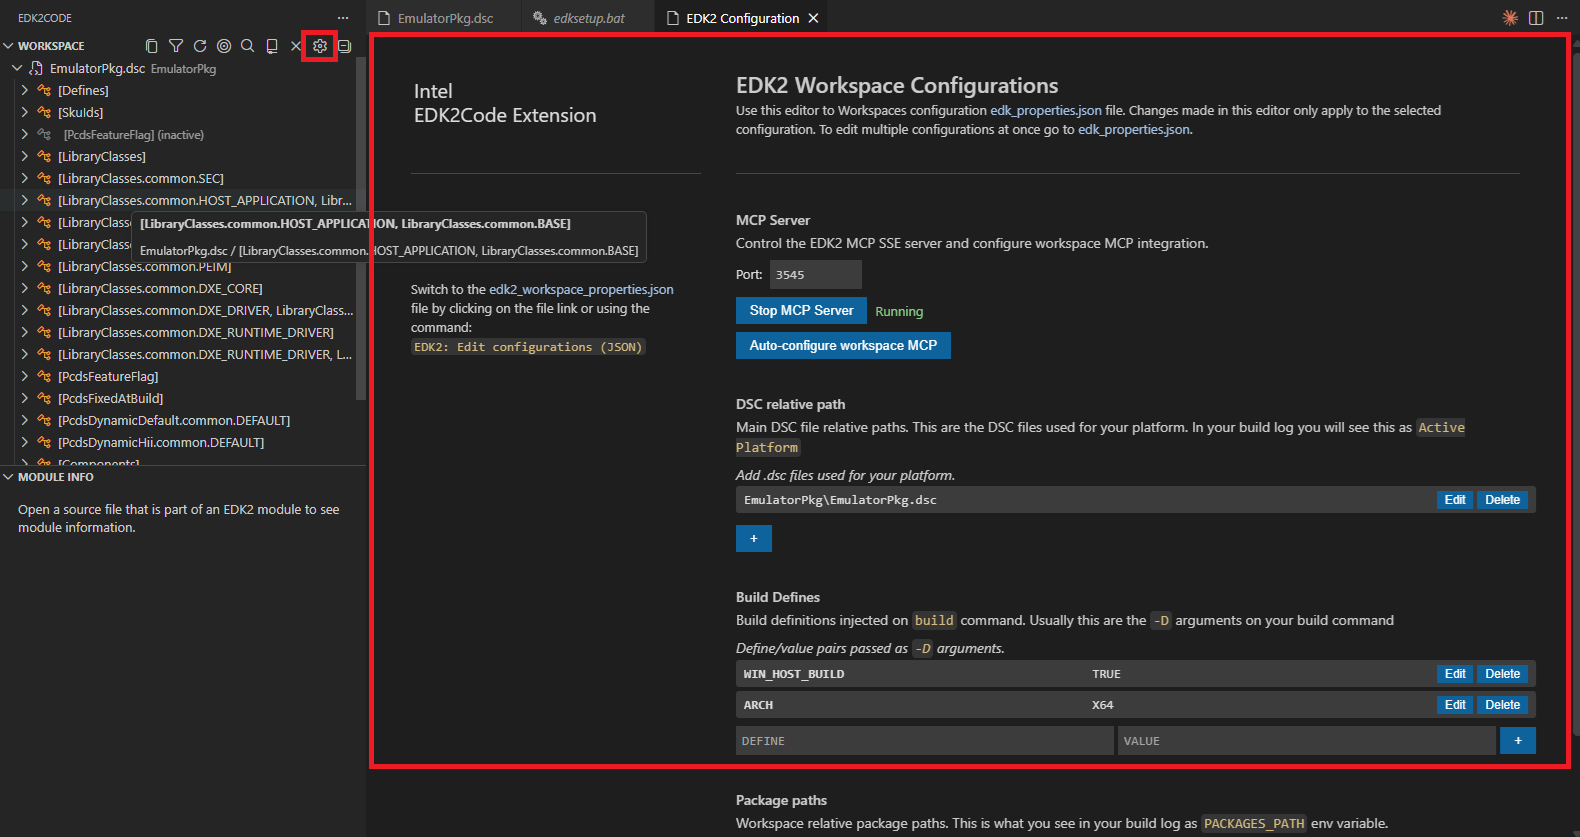Expand the [PcdsDynamicDefault.common.DEFAULT] node
The image size is (1580, 837).
coord(25,420)
